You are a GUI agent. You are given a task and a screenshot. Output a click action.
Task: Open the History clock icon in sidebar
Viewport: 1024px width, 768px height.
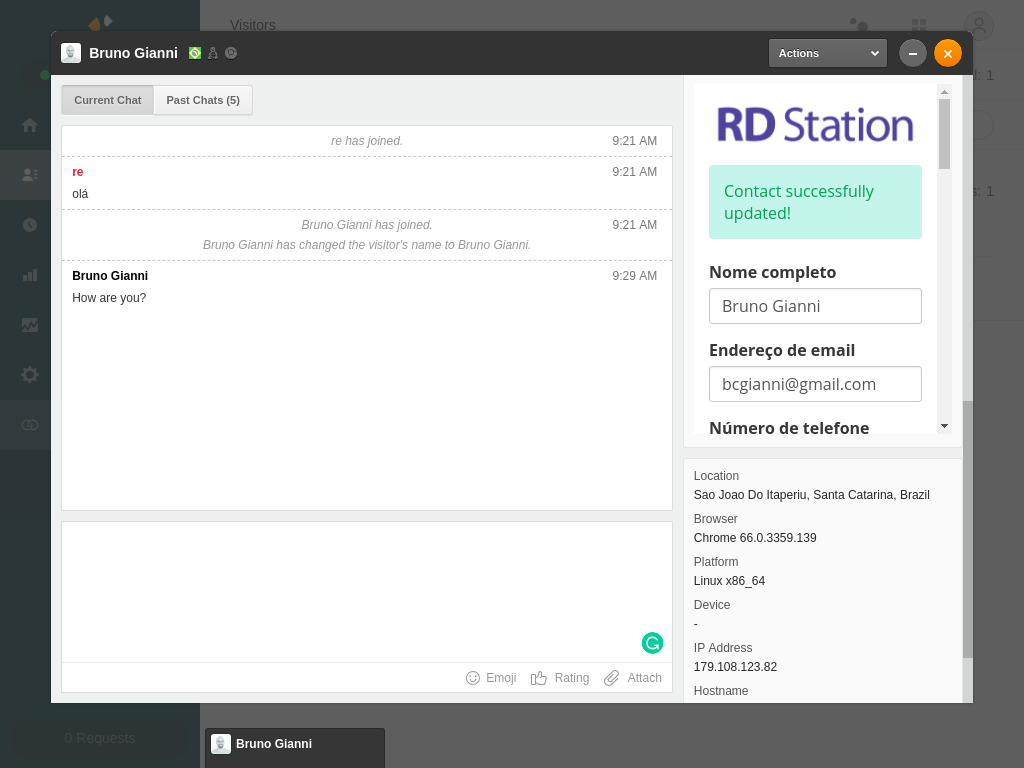pyautogui.click(x=30, y=225)
